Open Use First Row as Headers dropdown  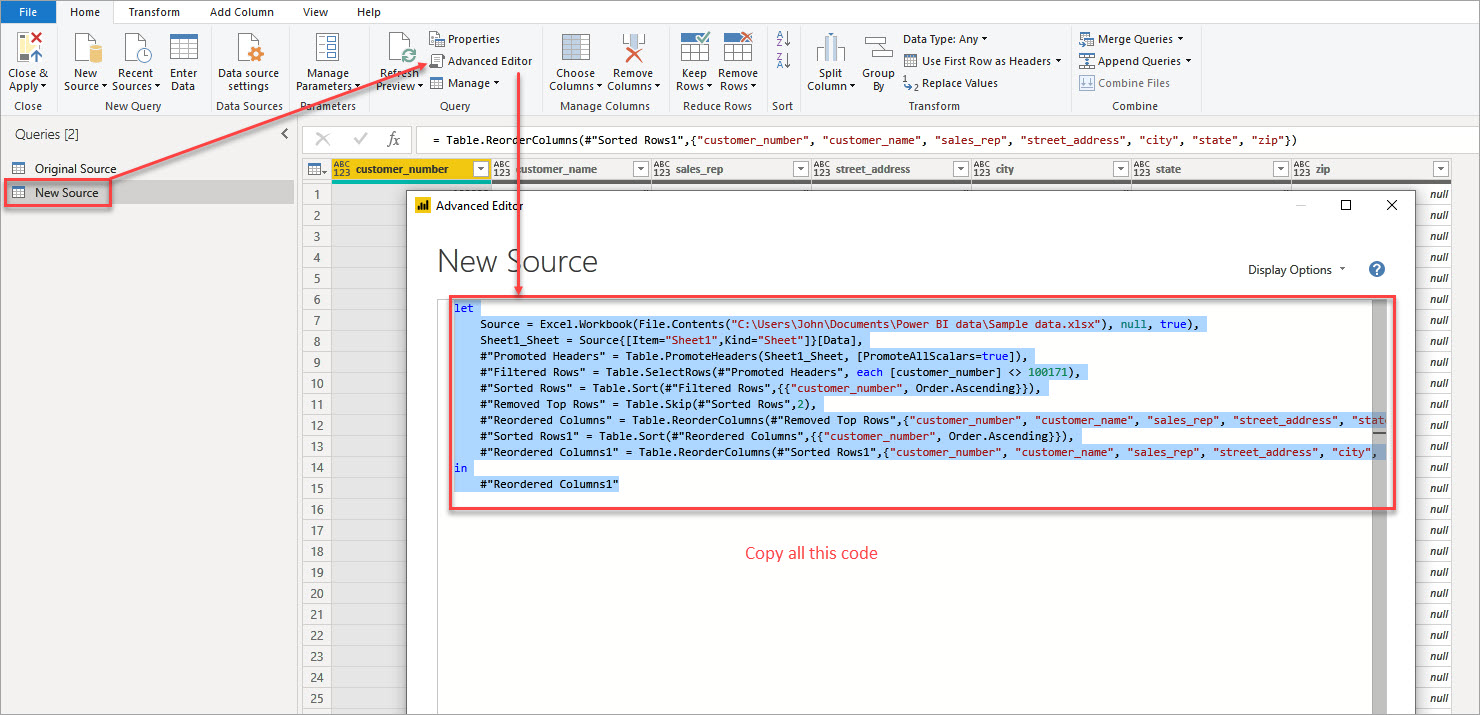982,61
